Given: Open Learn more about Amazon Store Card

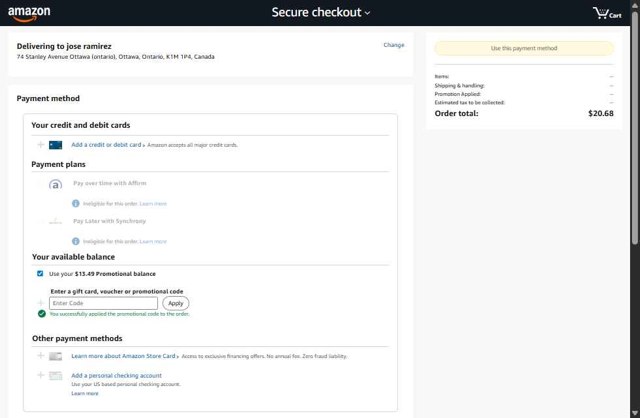Looking at the screenshot, I should pos(123,356).
